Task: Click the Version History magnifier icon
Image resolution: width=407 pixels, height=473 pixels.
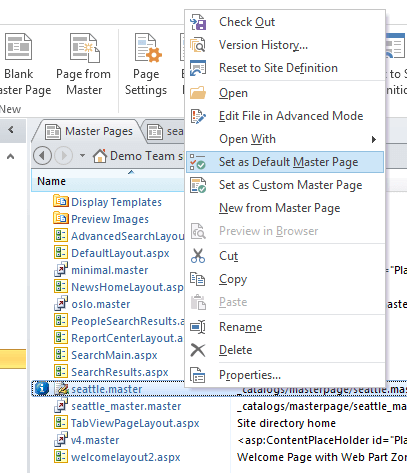Action: click(x=198, y=45)
